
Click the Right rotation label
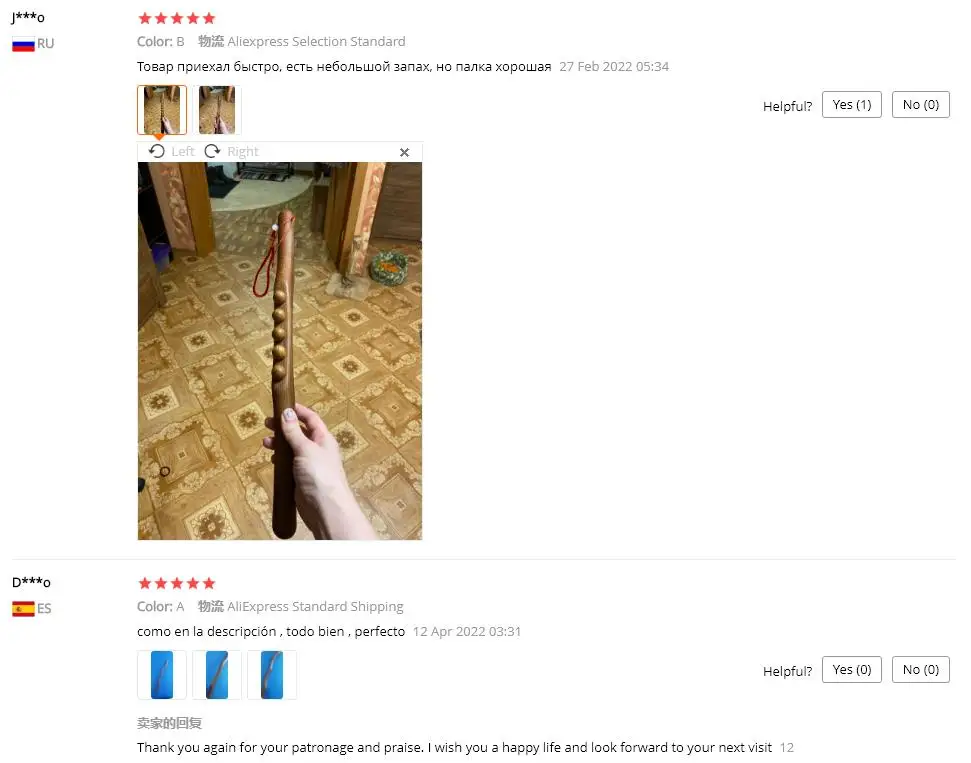(x=243, y=152)
